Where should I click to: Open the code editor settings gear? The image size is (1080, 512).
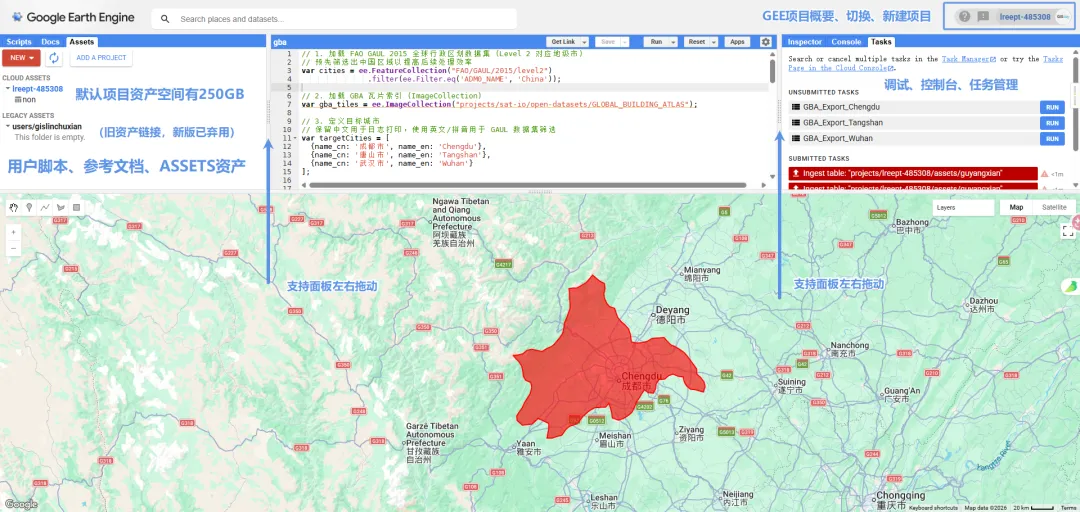coord(766,42)
